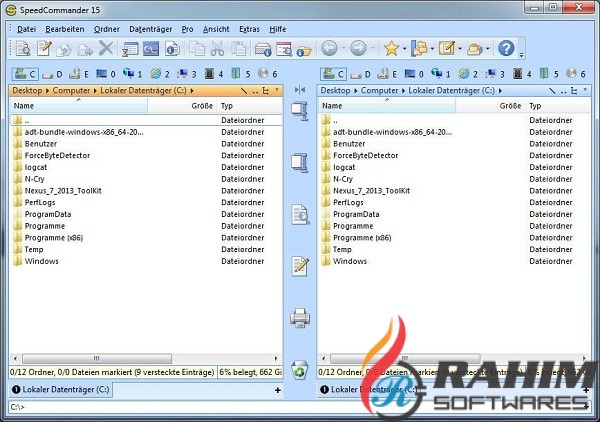Select network drive 1 in left drive bar
This screenshot has height=422, width=600.
coord(133,73)
